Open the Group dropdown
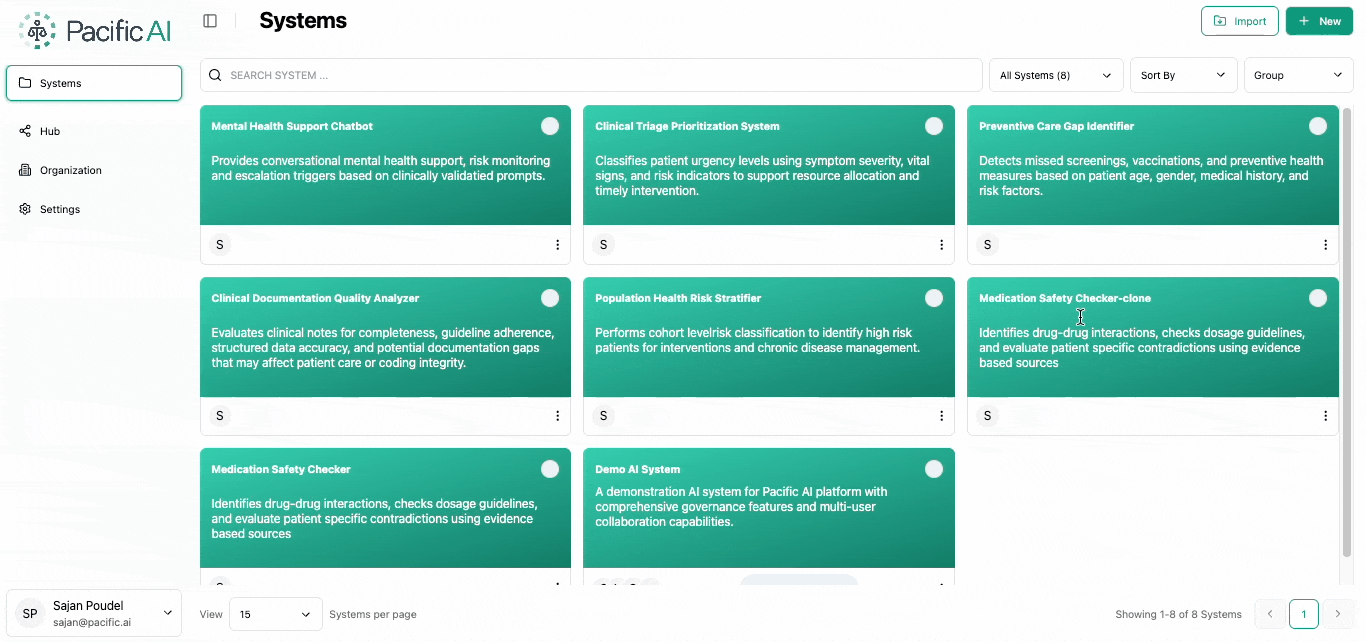 point(1297,75)
